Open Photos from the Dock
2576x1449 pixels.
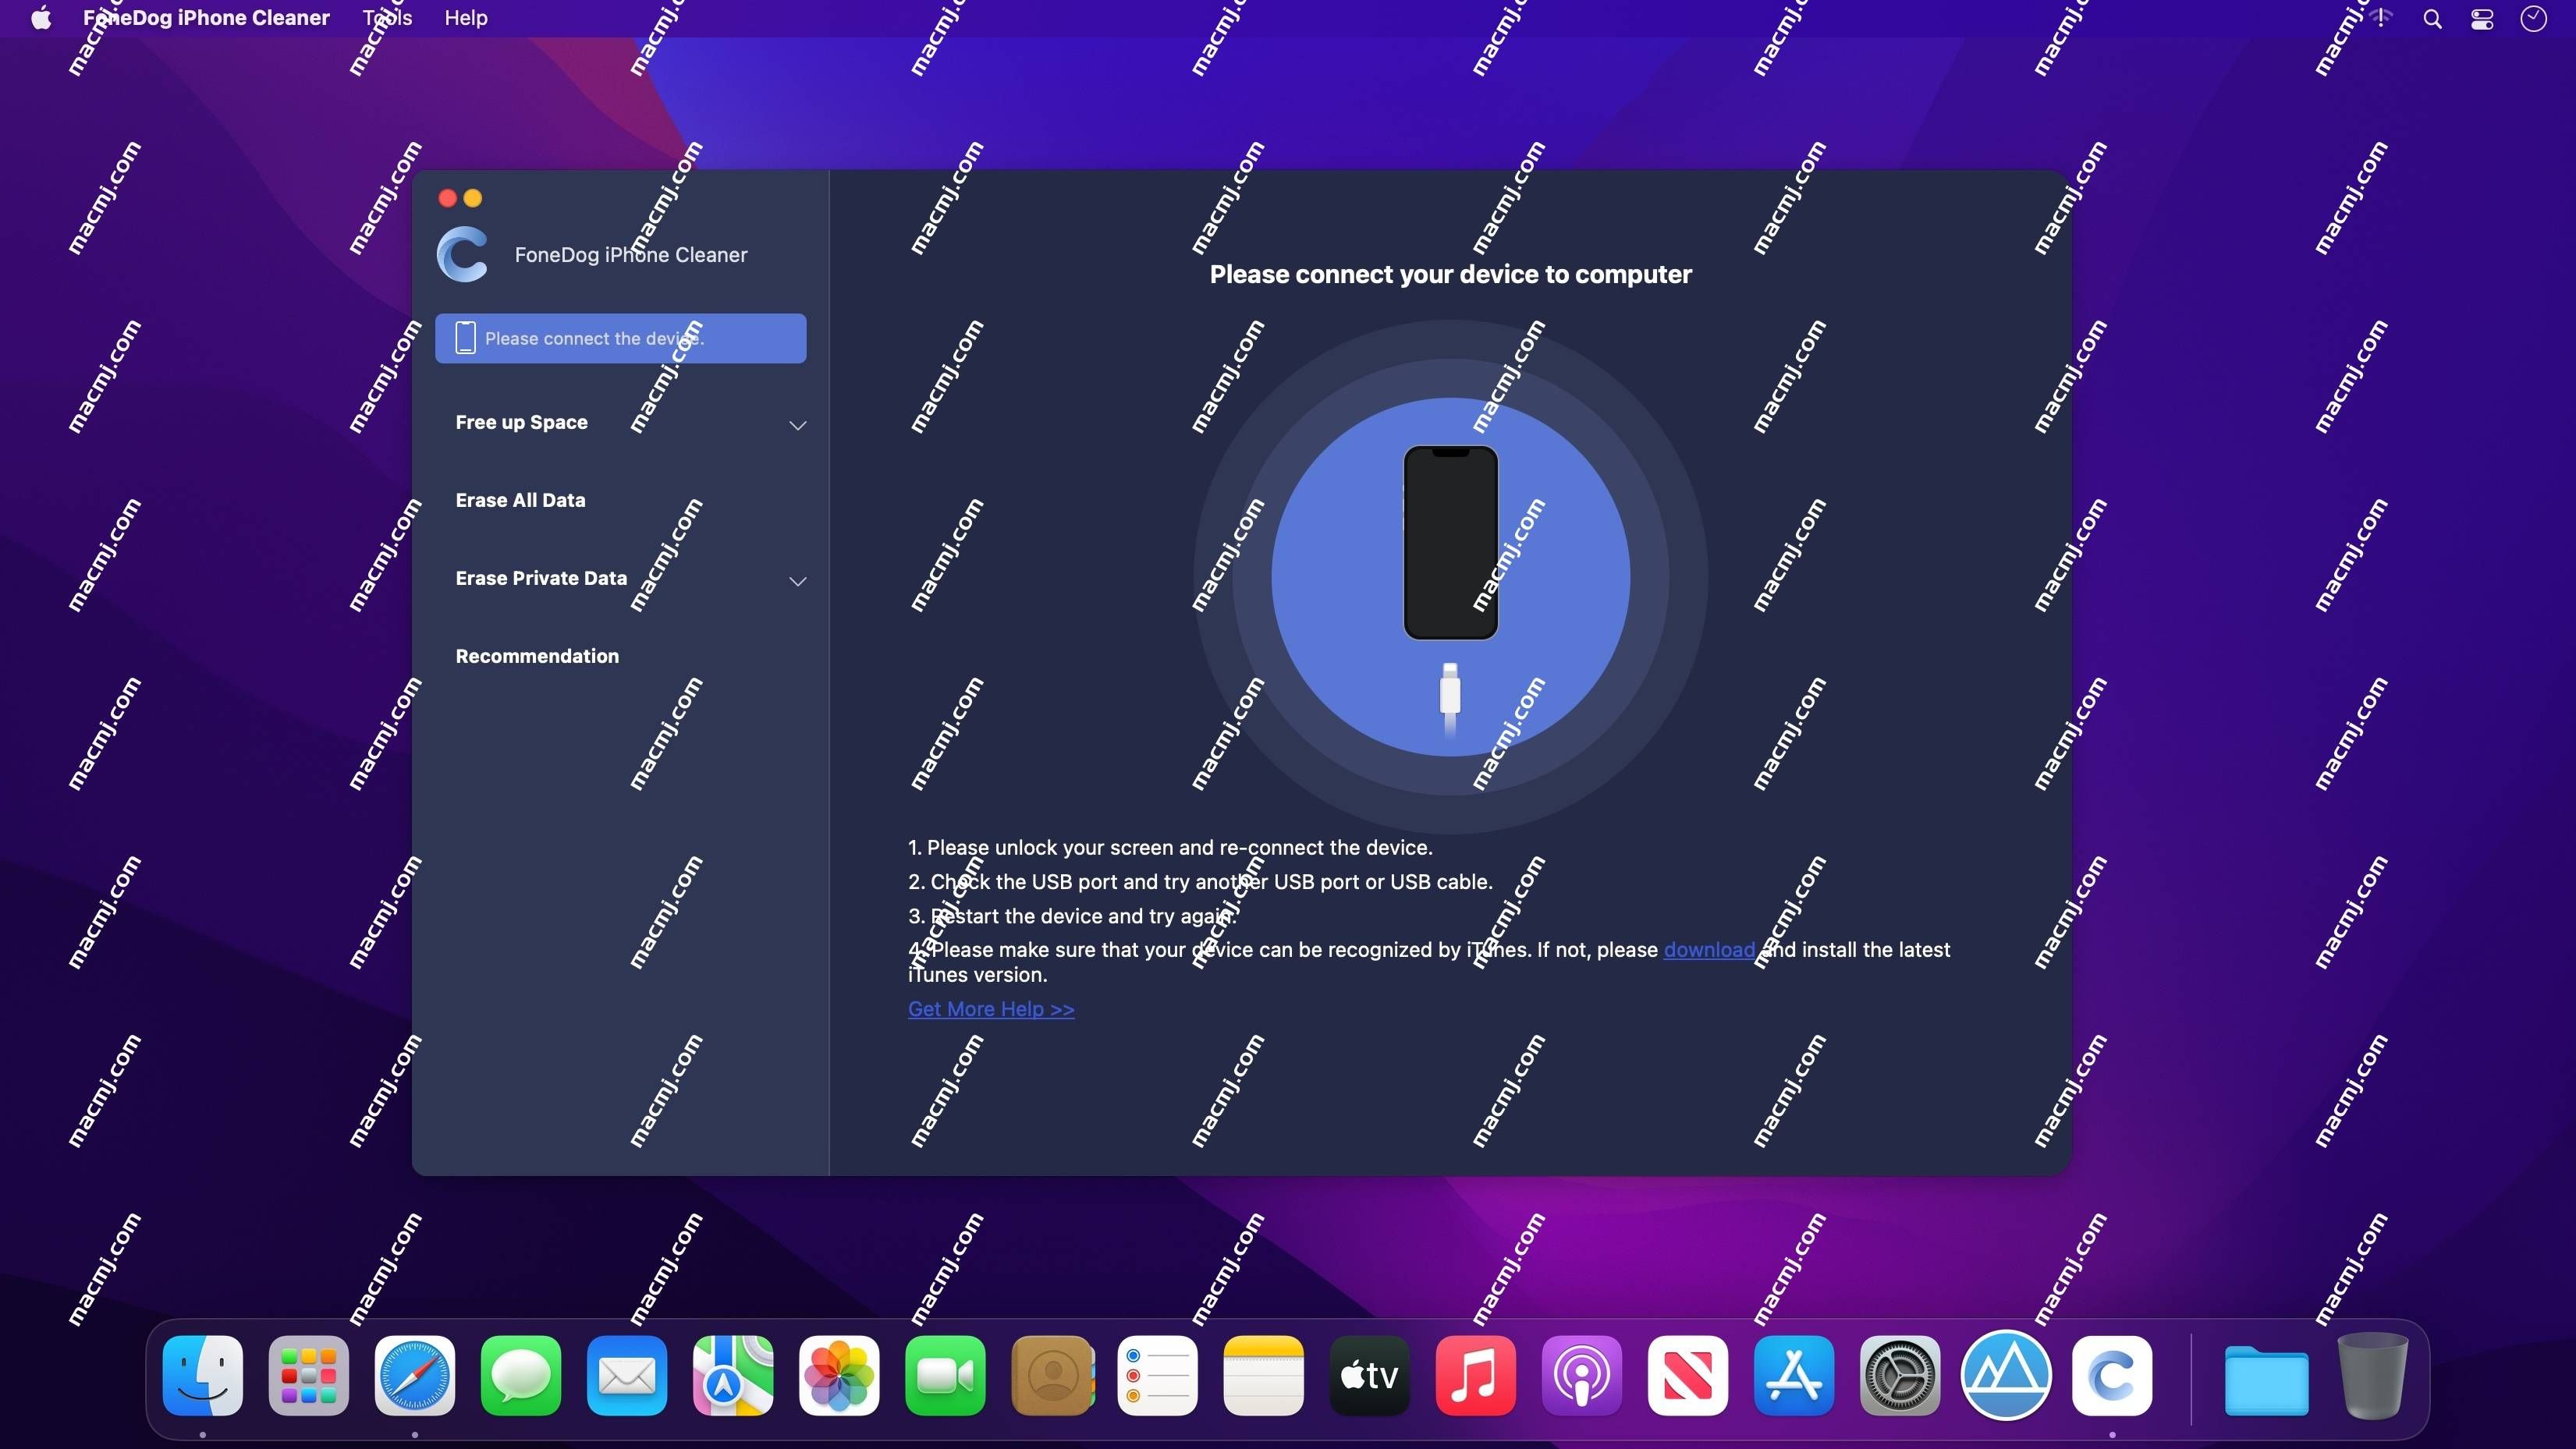[839, 1376]
